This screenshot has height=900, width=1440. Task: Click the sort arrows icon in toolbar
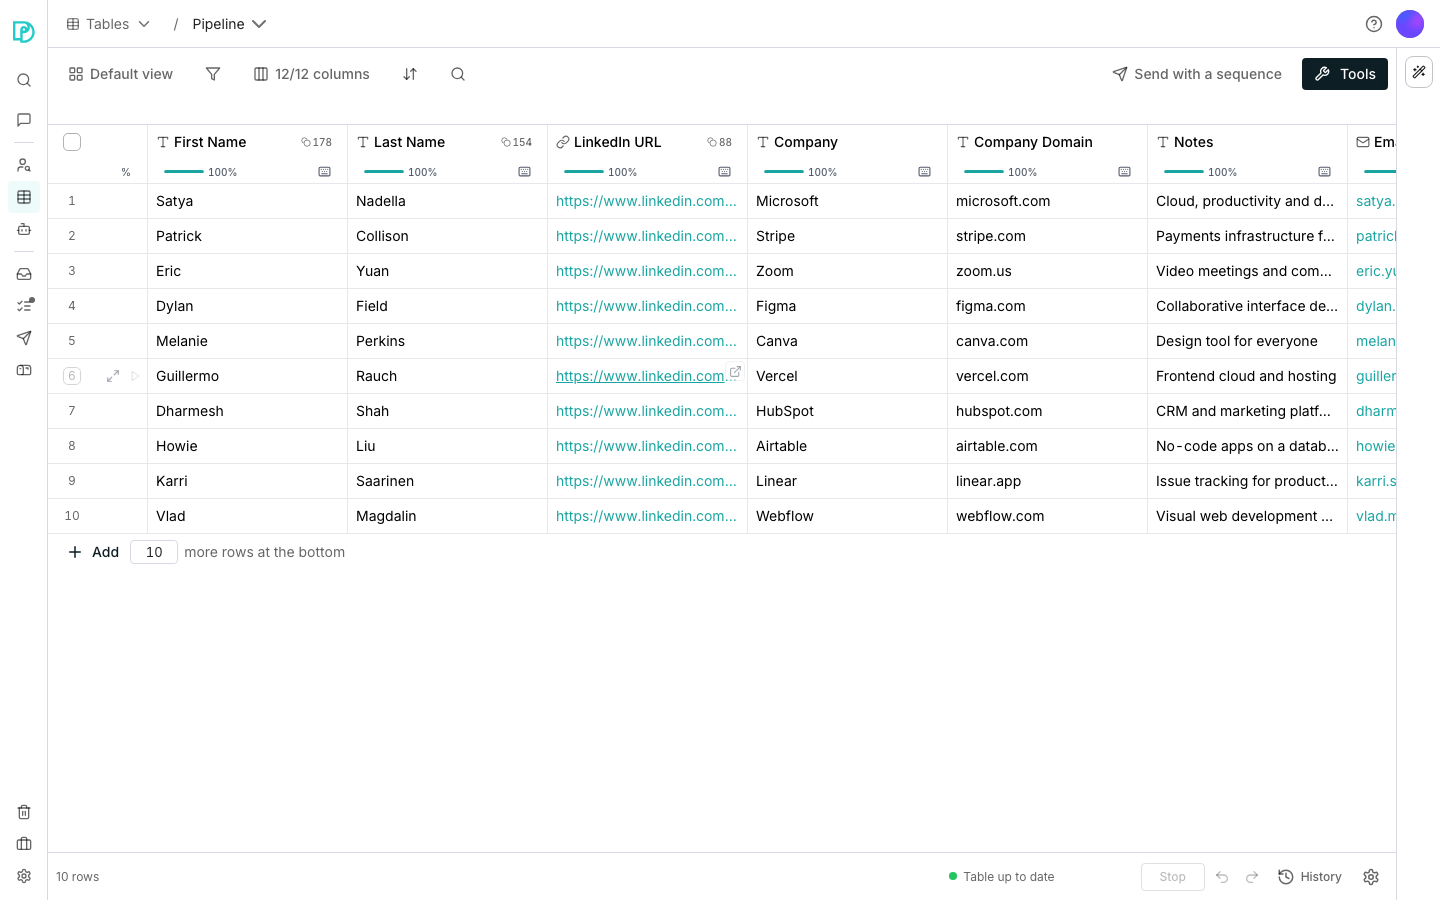[410, 74]
